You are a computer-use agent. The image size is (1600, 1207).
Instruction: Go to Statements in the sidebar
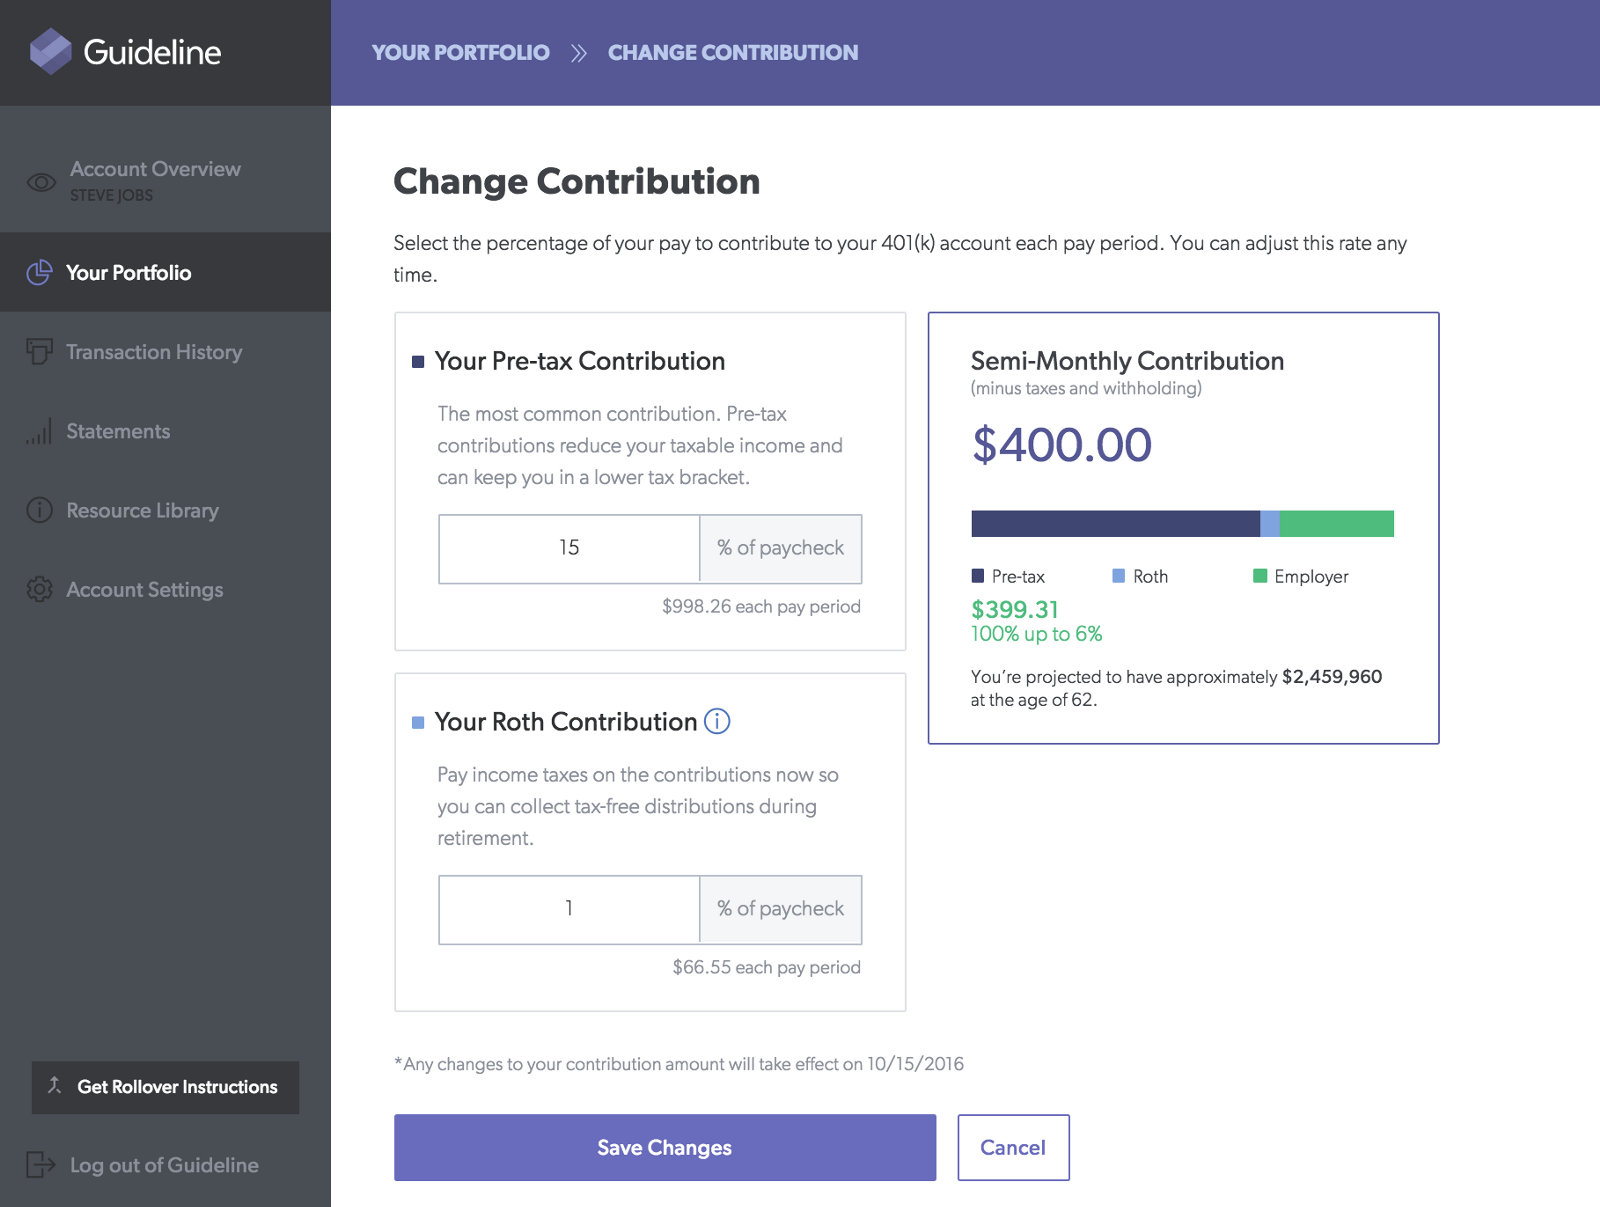(118, 431)
